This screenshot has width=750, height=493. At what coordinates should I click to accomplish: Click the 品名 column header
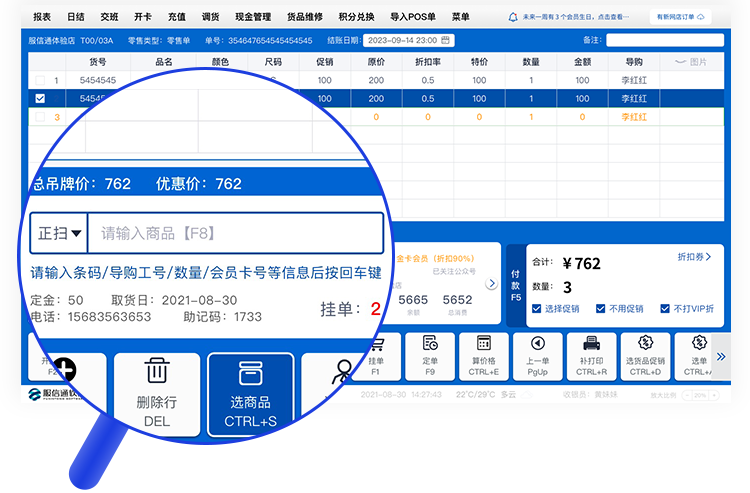[164, 62]
